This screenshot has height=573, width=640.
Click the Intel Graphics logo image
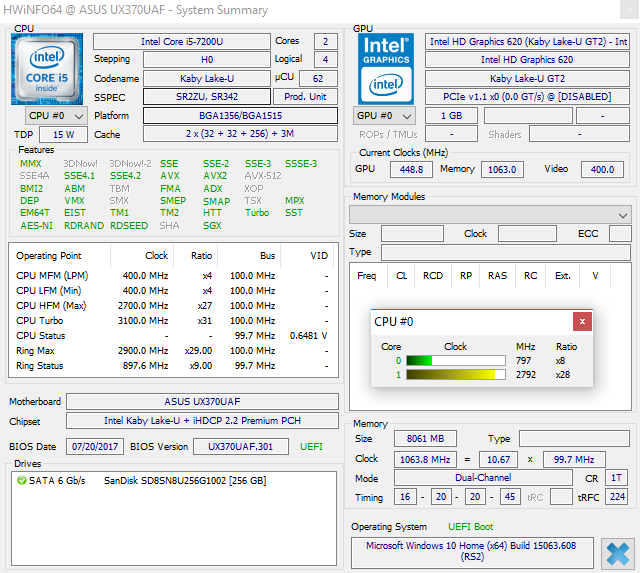point(386,69)
